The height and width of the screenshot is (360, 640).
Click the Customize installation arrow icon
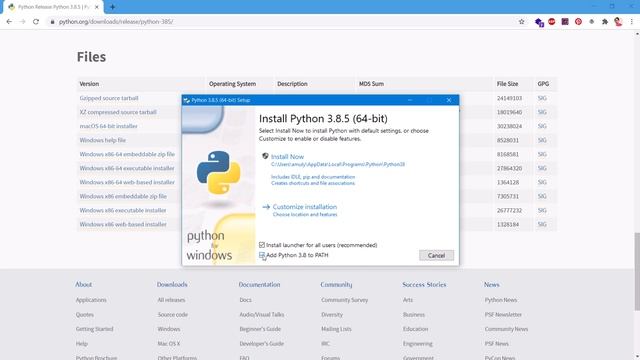[266, 207]
